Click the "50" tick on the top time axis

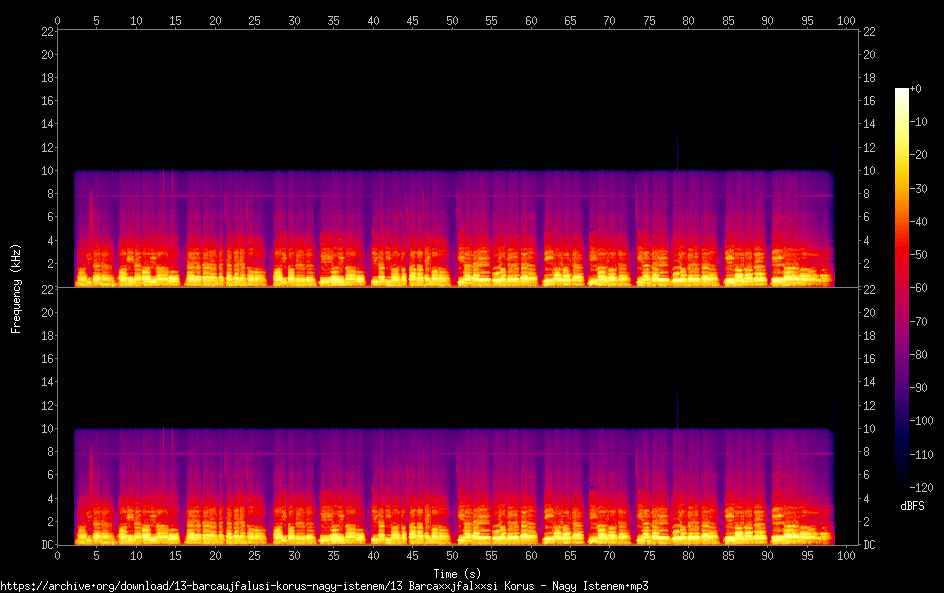point(452,20)
